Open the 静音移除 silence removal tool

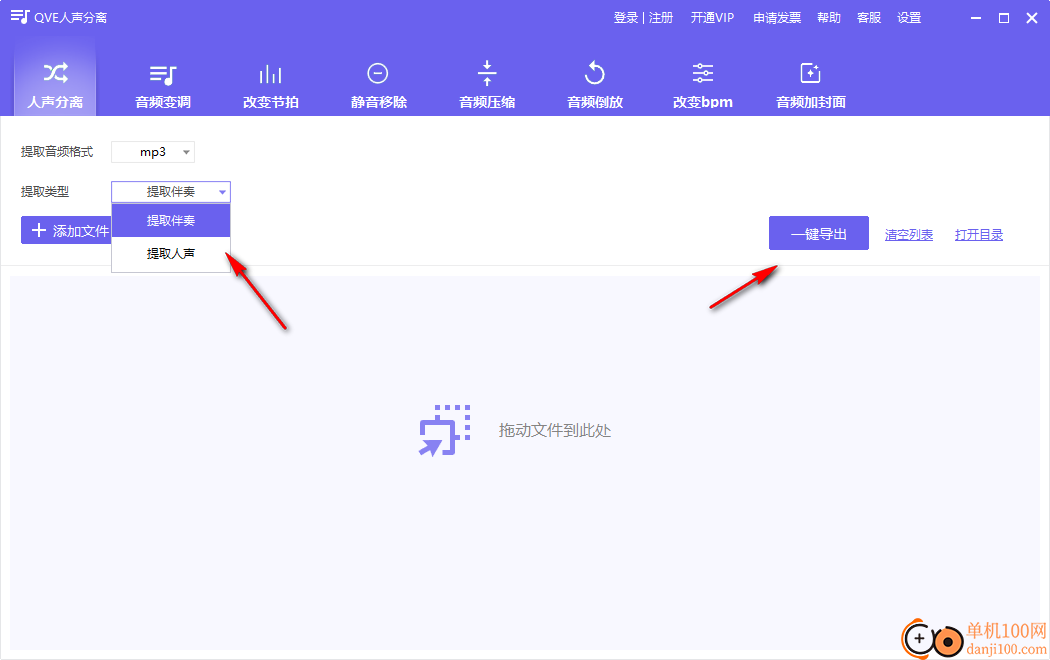point(378,85)
